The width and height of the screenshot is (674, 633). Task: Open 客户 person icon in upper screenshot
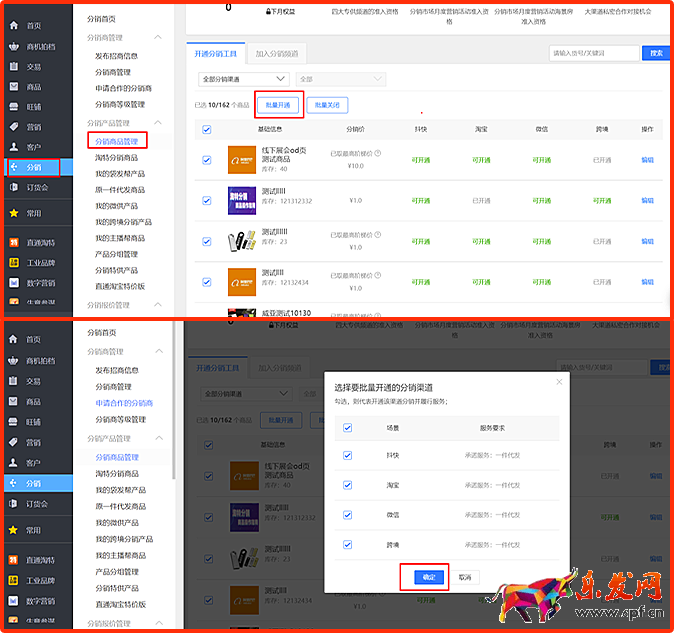pos(14,147)
